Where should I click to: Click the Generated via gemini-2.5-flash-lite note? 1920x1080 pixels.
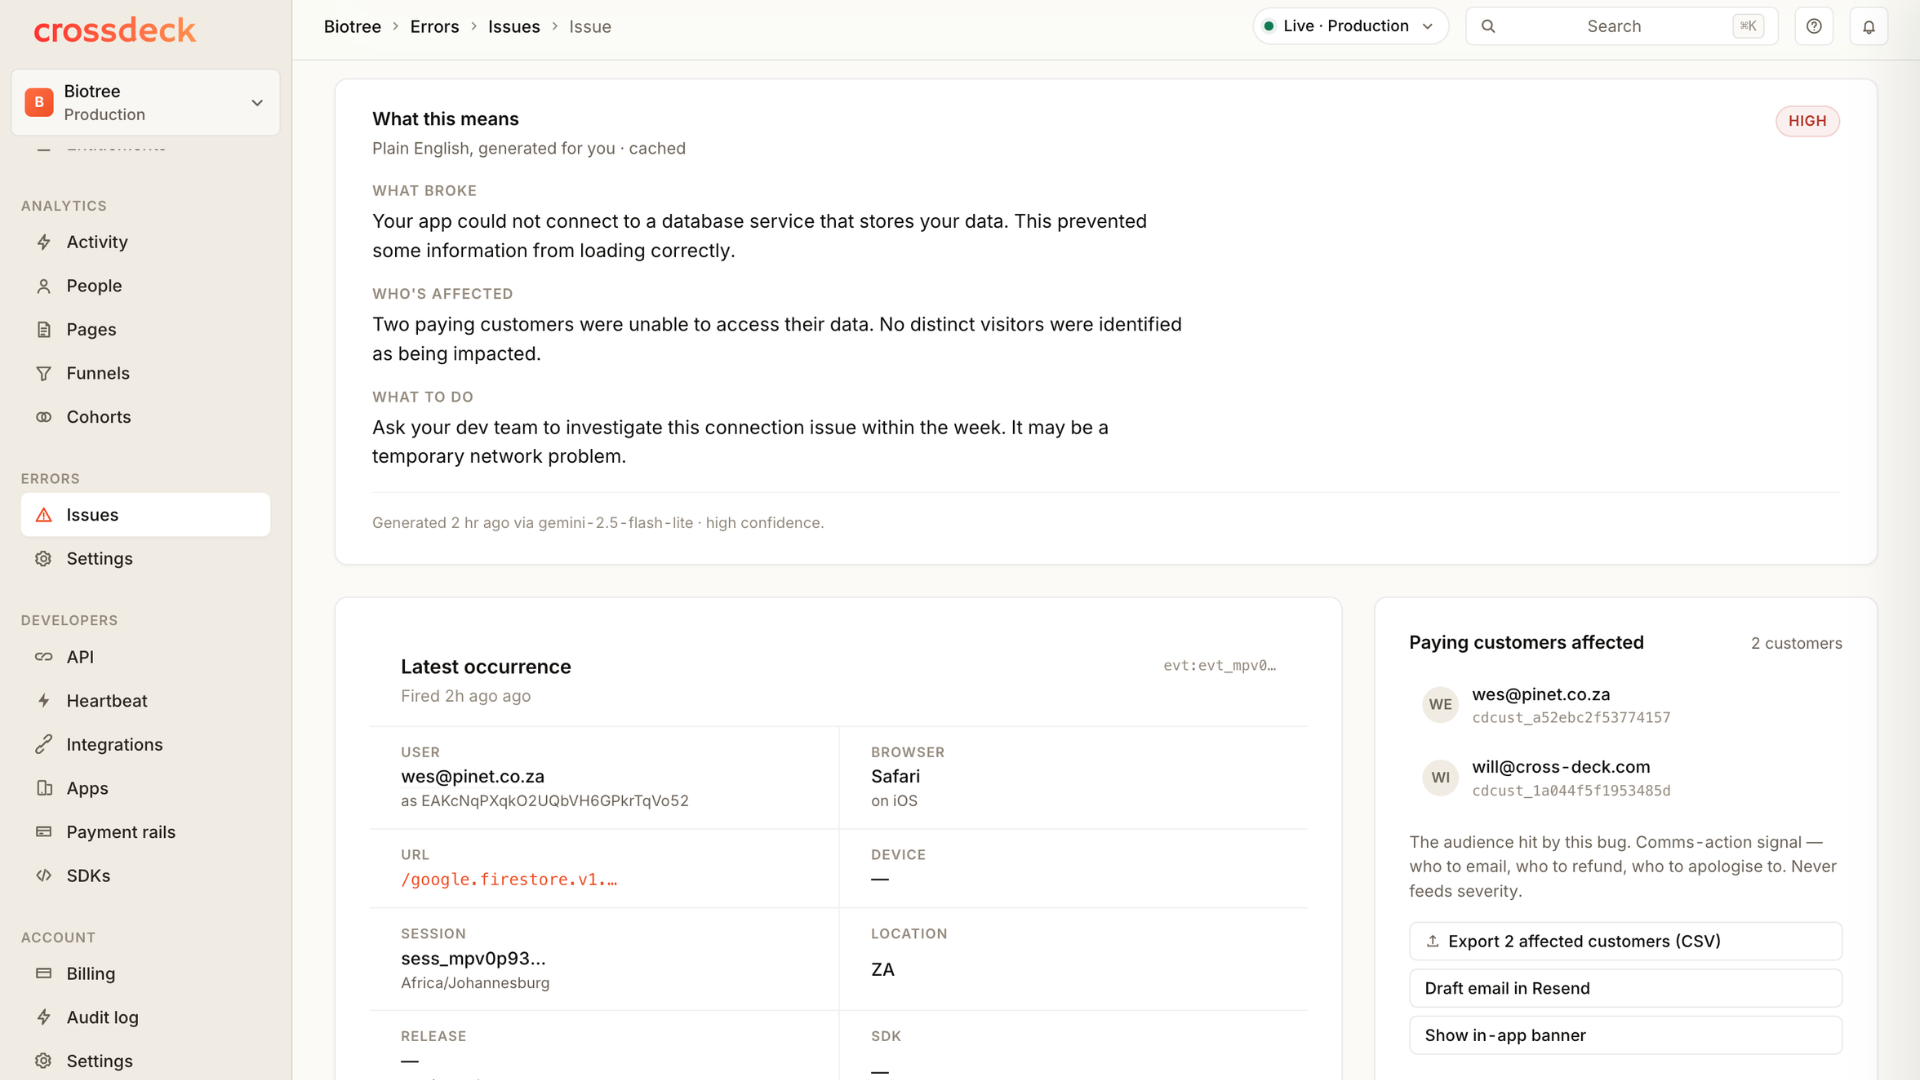click(598, 523)
